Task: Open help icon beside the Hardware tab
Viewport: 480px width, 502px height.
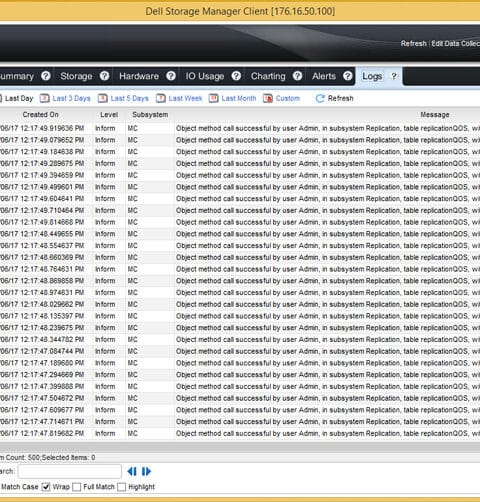Action: pos(171,76)
